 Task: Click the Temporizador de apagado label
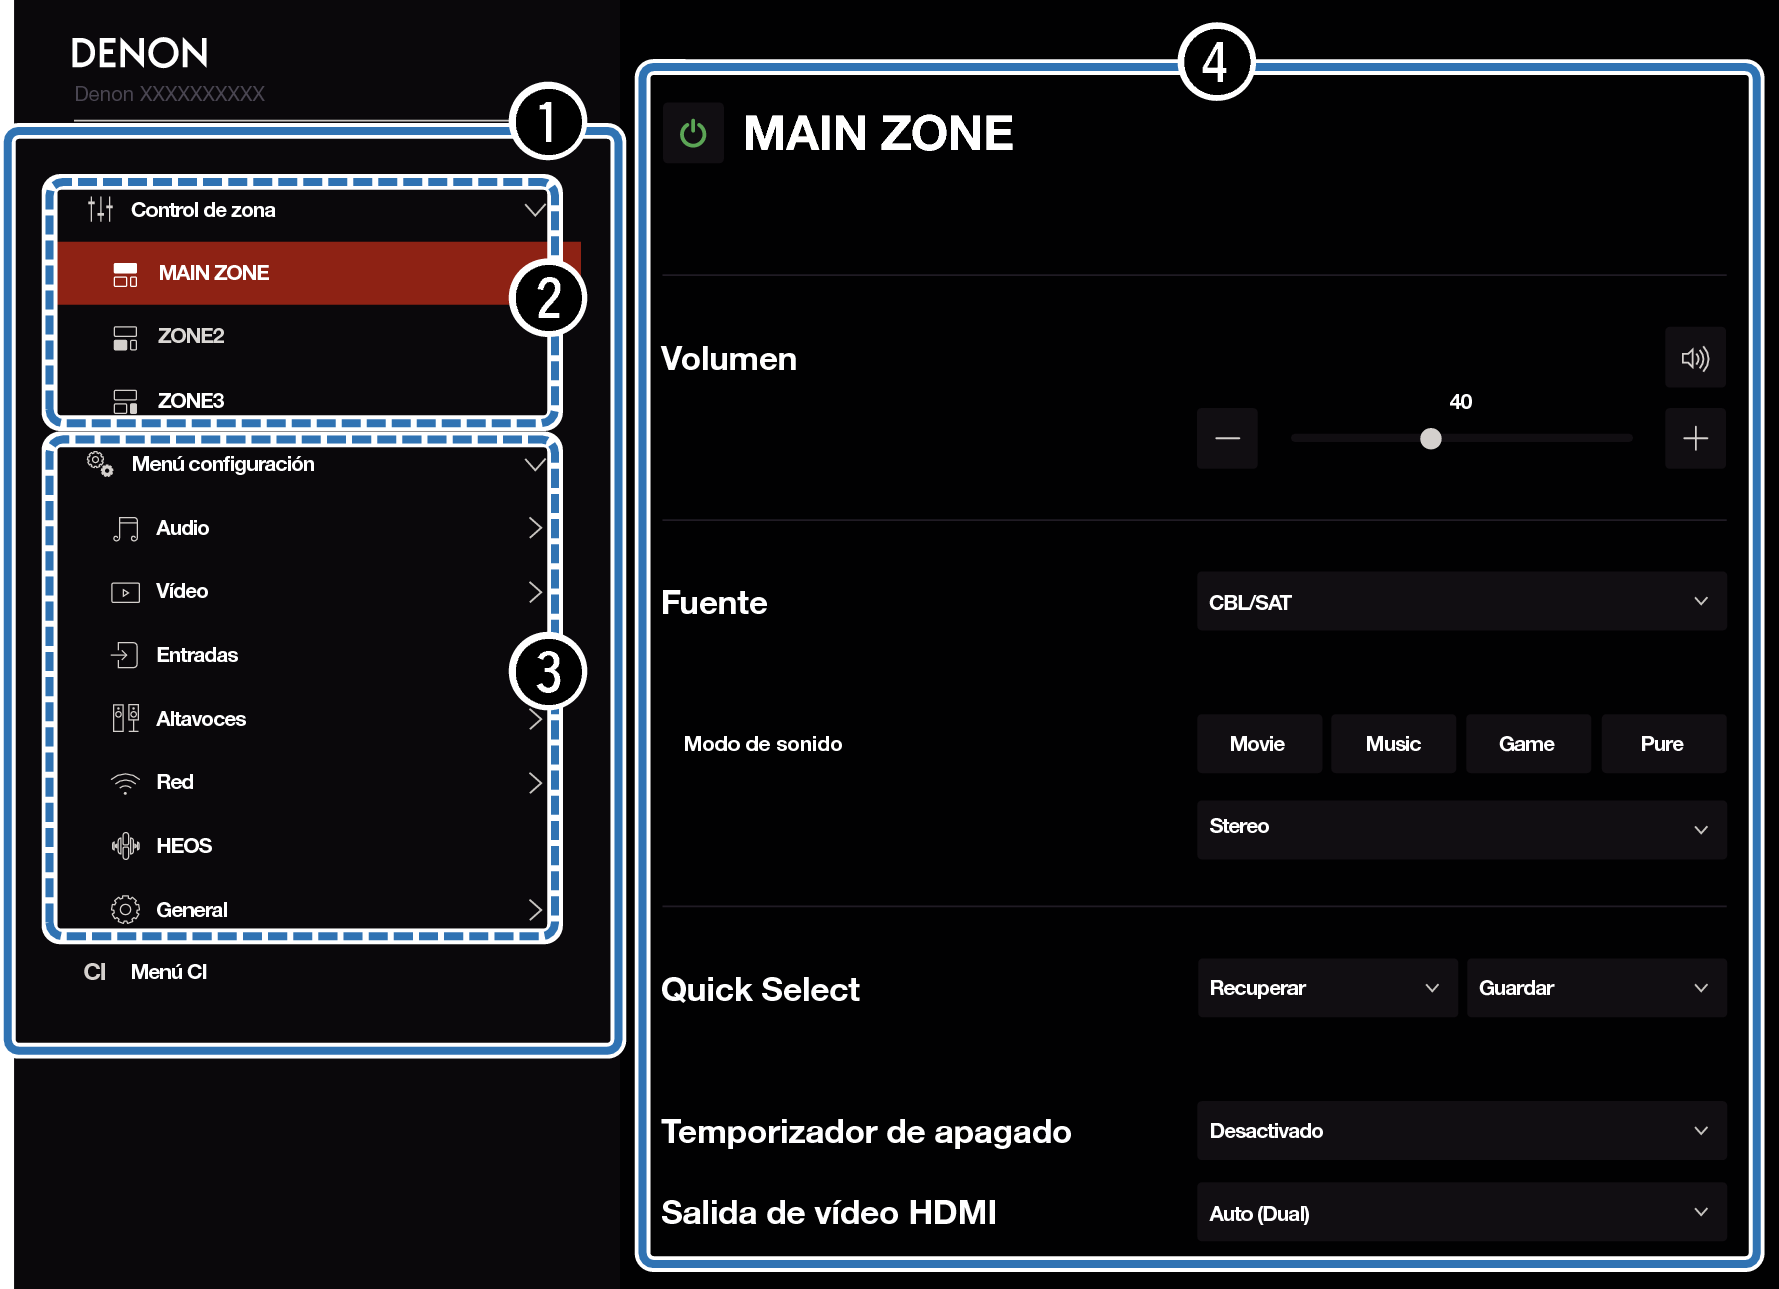[x=866, y=1131]
